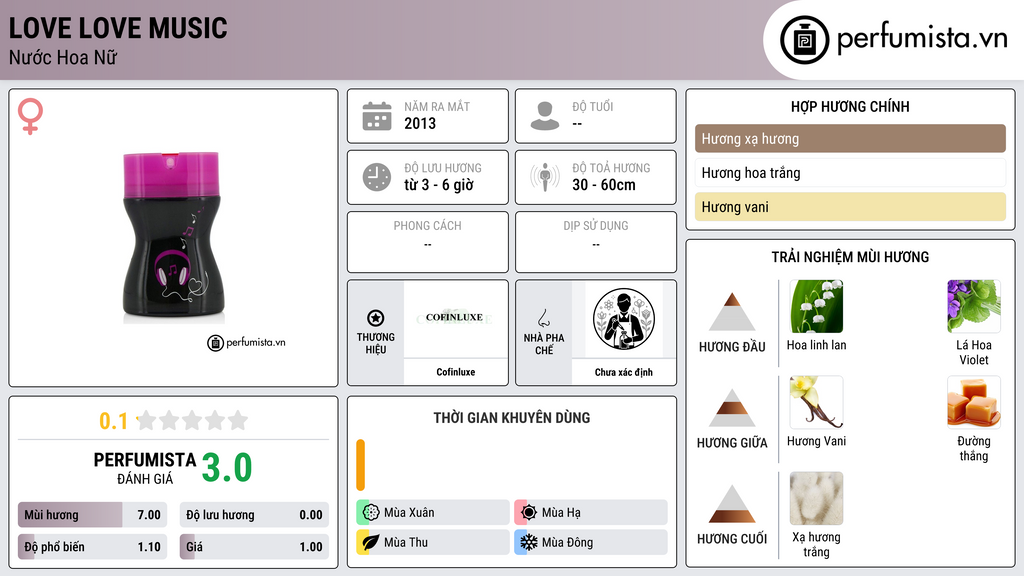Click the Độ lưu hương 0.00 score bar
Screen dimensions: 1024x576
pos(254,515)
